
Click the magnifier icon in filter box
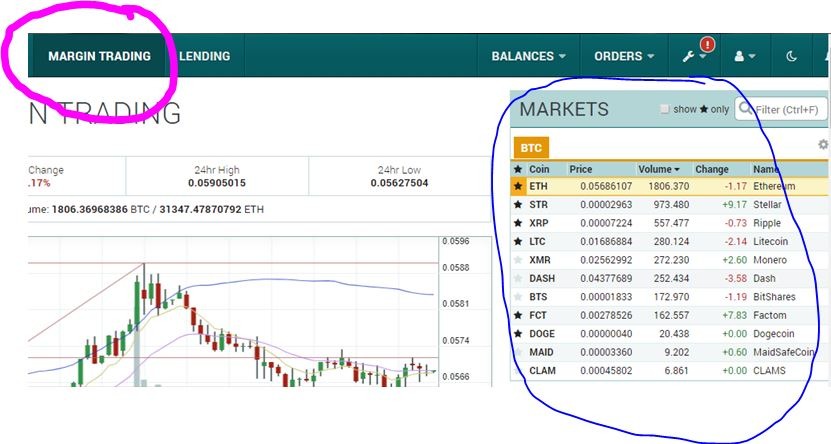pos(745,109)
